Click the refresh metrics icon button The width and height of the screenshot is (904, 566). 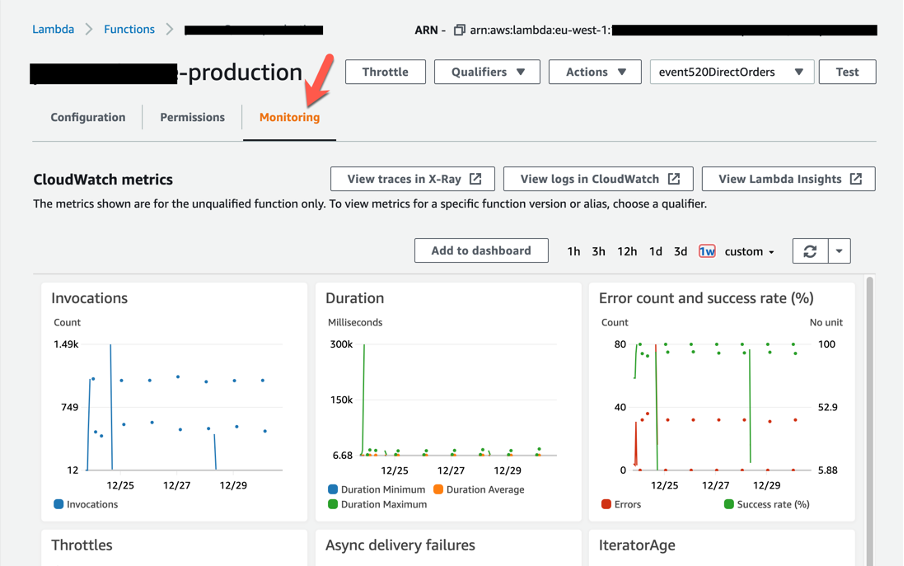(809, 251)
